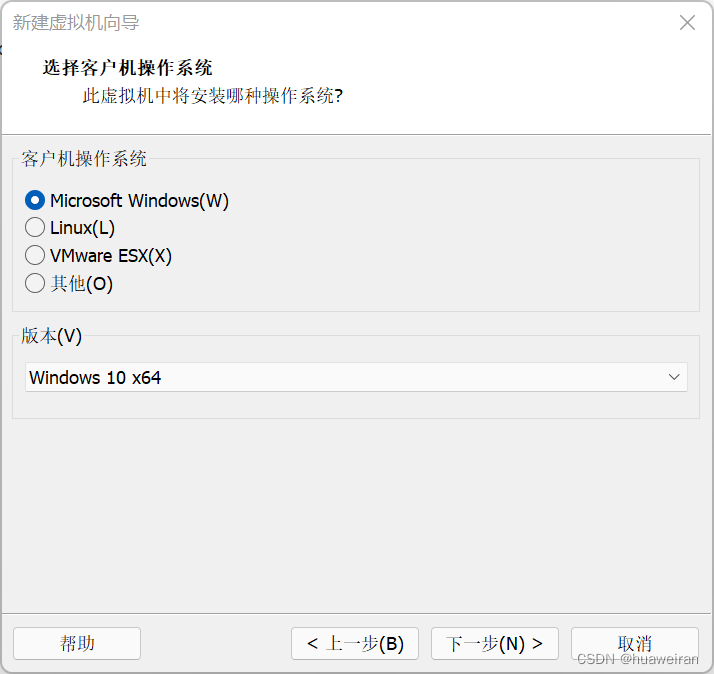Click the 其他(O) label text
Image resolution: width=714 pixels, height=674 pixels.
82,284
